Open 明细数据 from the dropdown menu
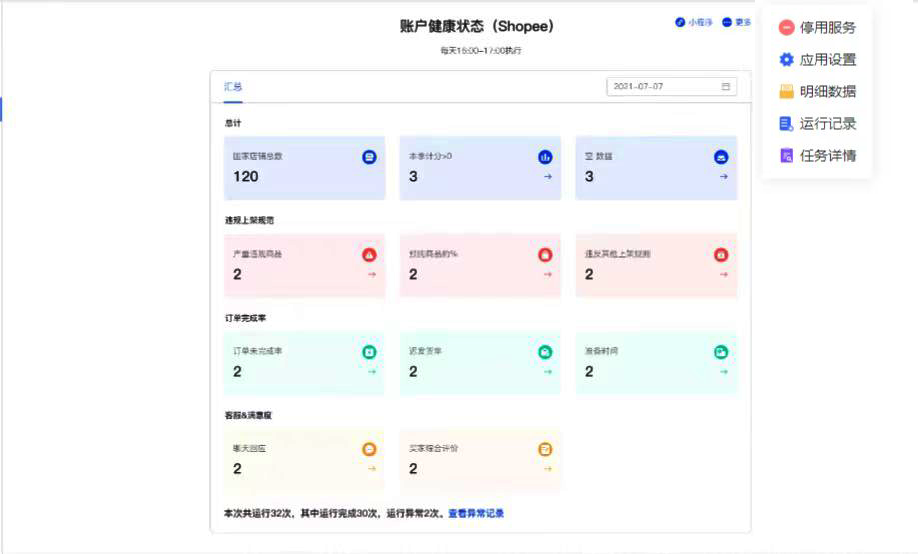The width and height of the screenshot is (918, 554). 817,91
